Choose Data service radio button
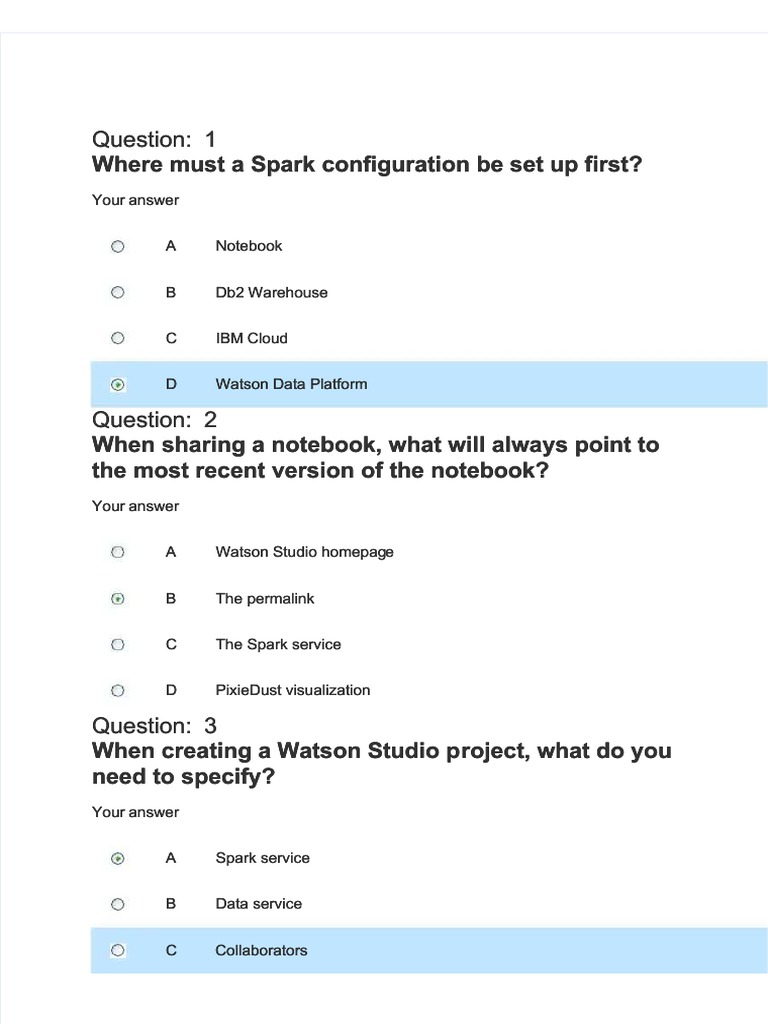The width and height of the screenshot is (768, 1024). pyautogui.click(x=118, y=904)
